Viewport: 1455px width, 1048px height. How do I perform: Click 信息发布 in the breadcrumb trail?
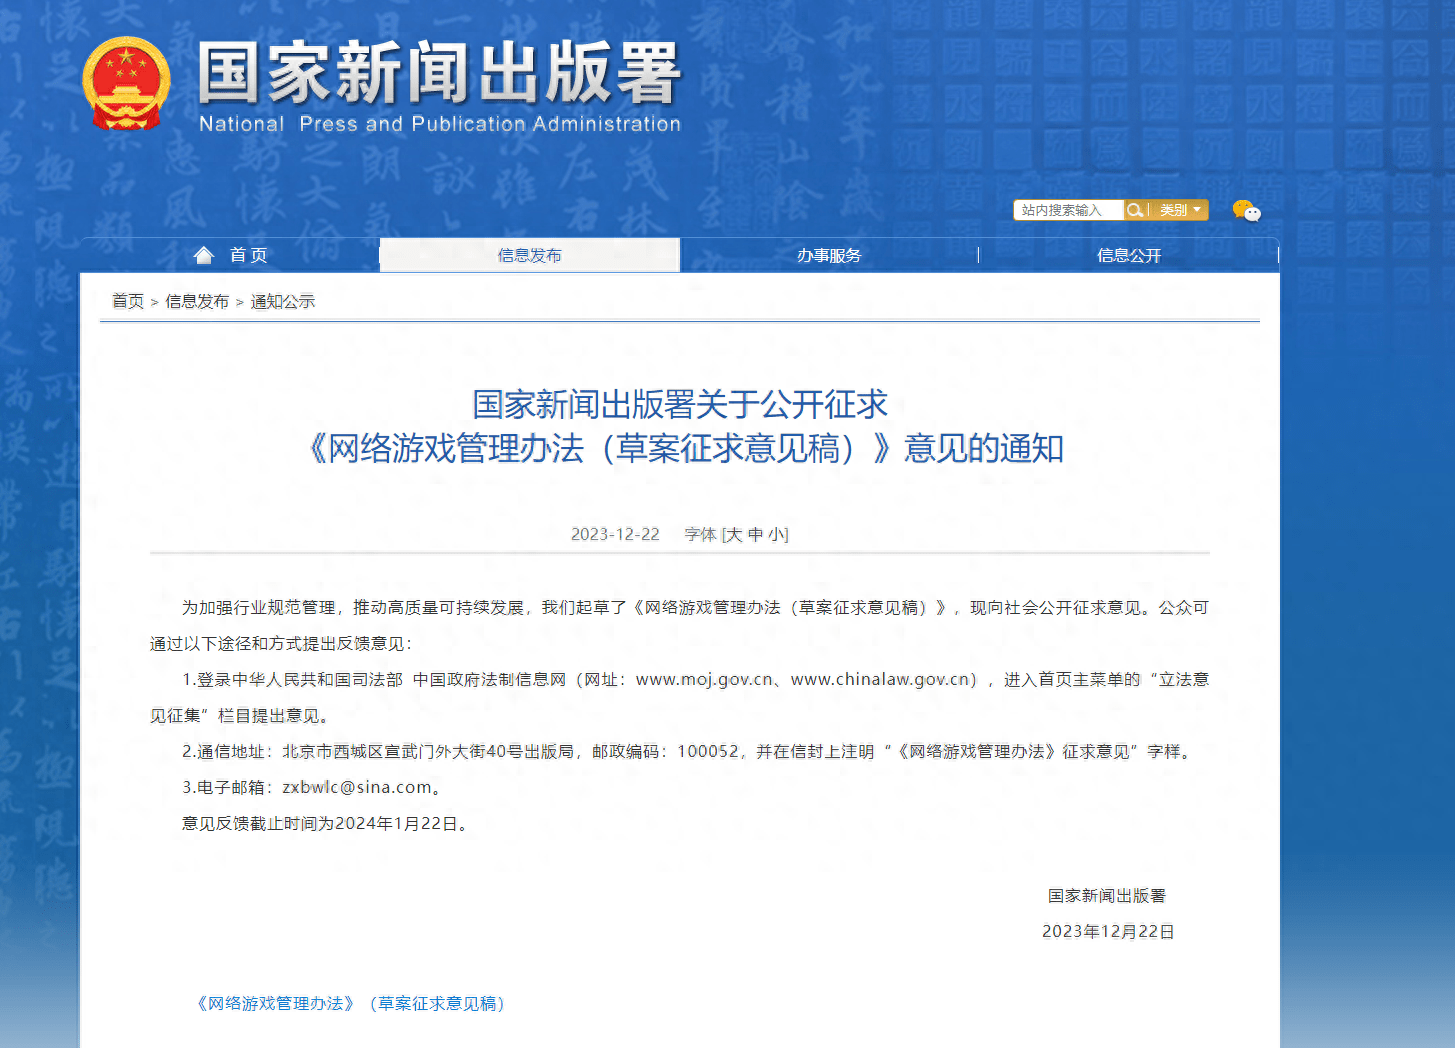click(x=197, y=301)
